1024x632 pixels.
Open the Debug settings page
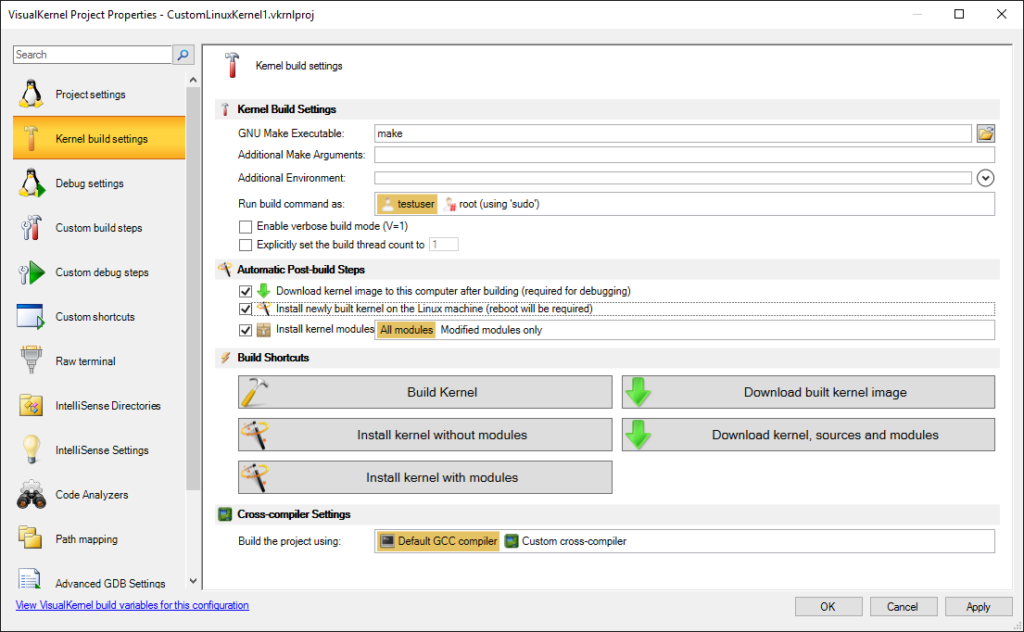(90, 184)
